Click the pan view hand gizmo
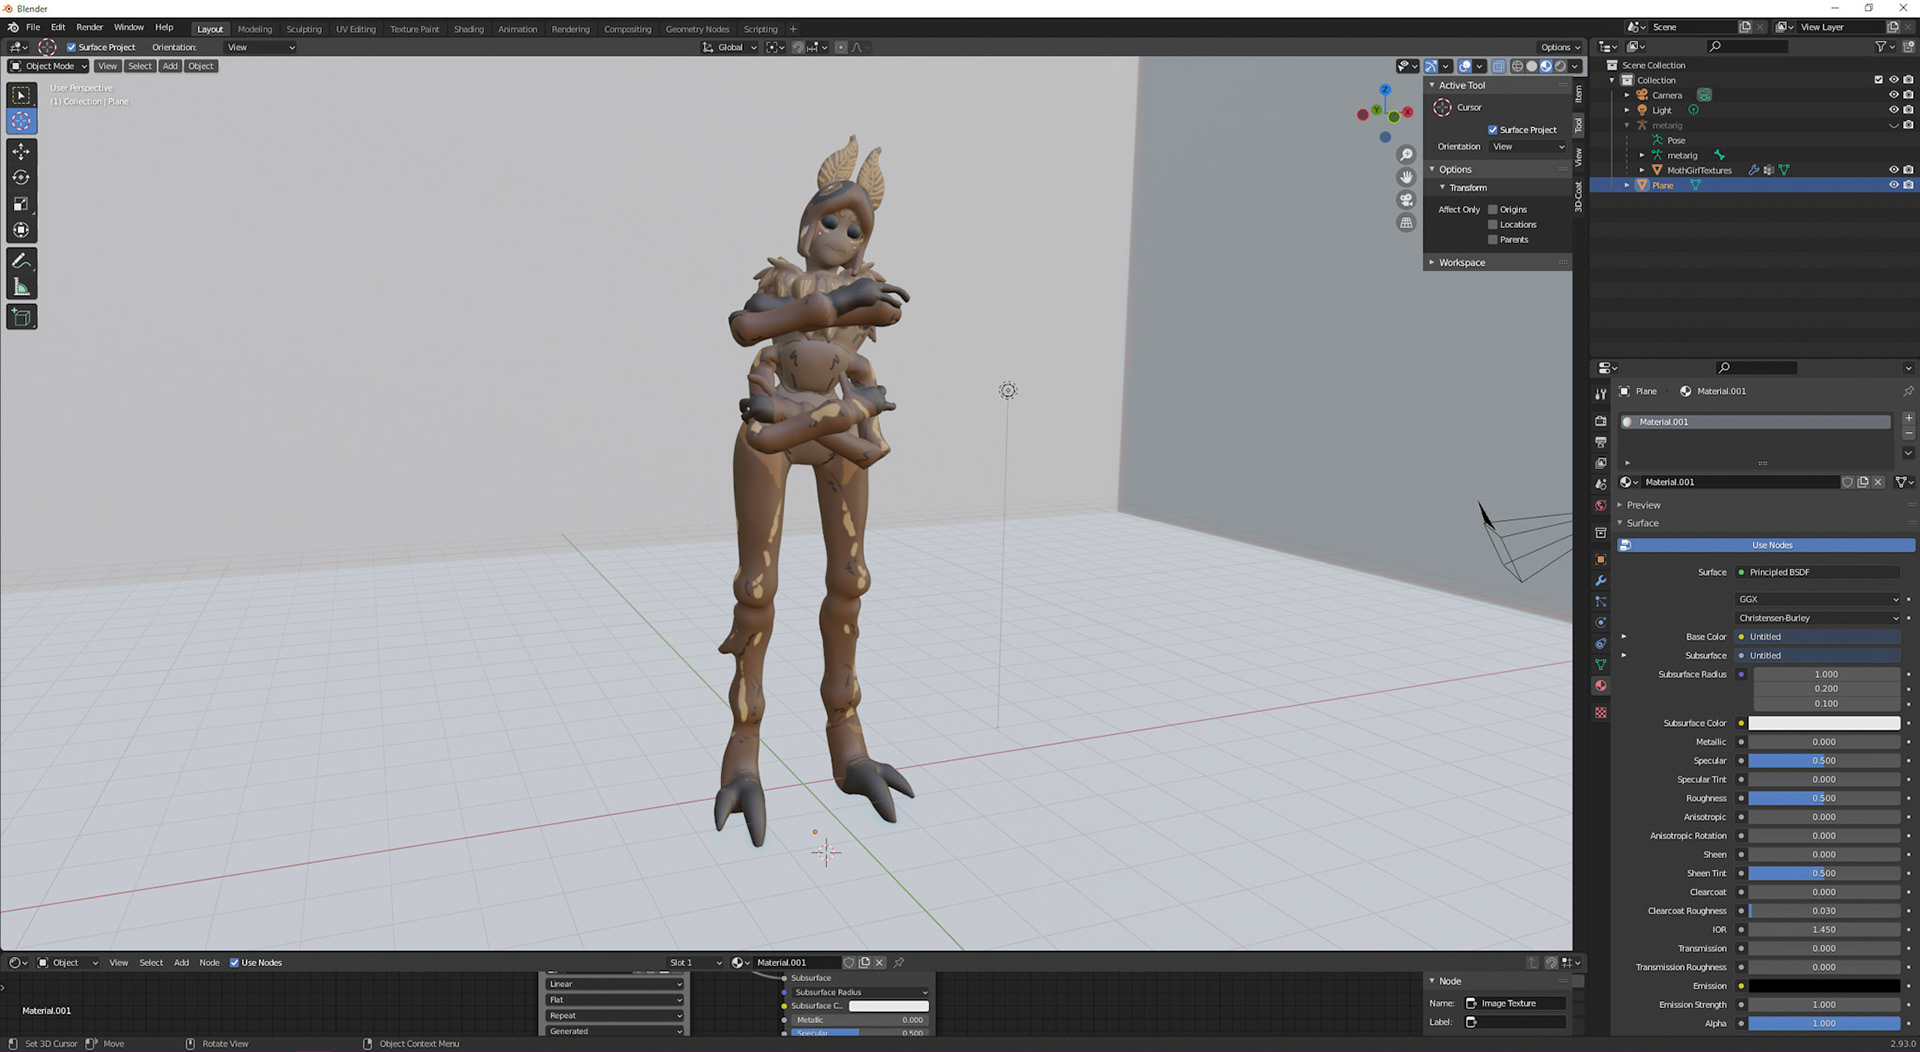 tap(1406, 177)
